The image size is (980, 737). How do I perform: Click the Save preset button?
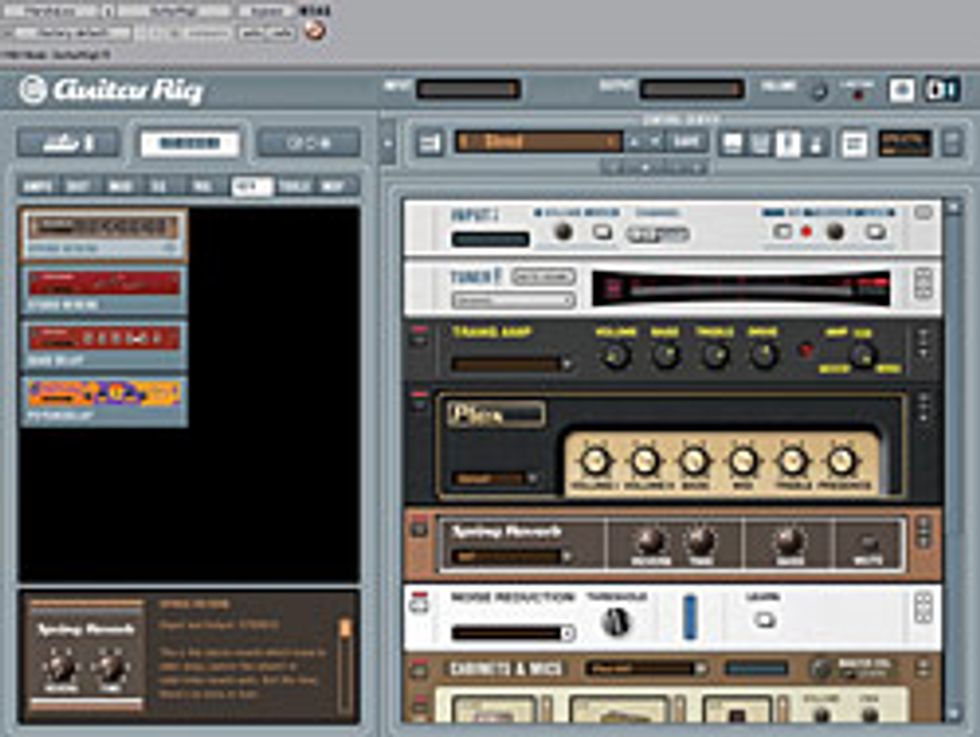686,142
